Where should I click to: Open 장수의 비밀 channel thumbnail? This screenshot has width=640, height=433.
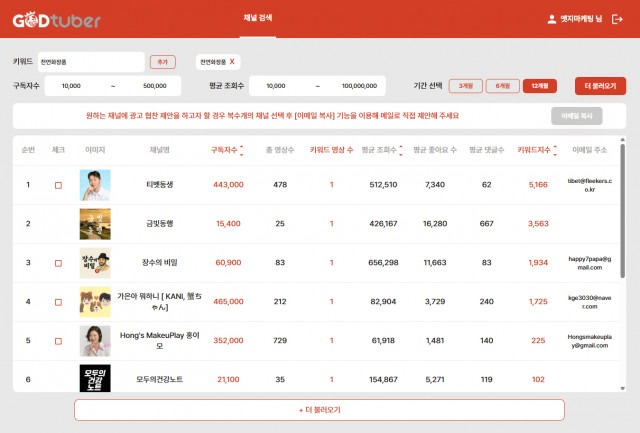pyautogui.click(x=95, y=263)
